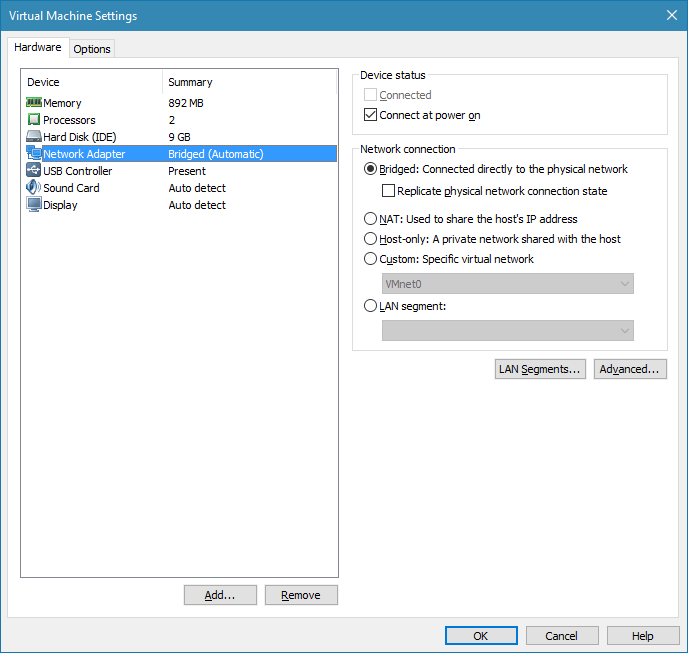Screen dimensions: 688x653
Task: Click the Processors chip icon
Action: [x=33, y=120]
